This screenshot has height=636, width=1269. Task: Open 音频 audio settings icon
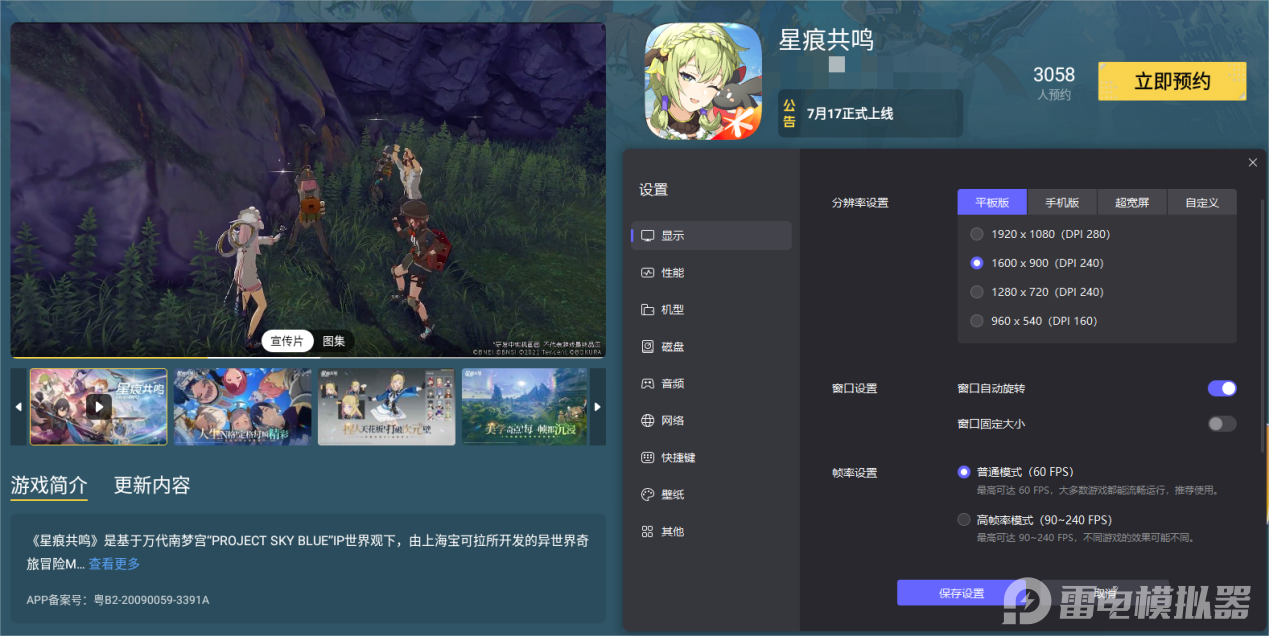648,384
